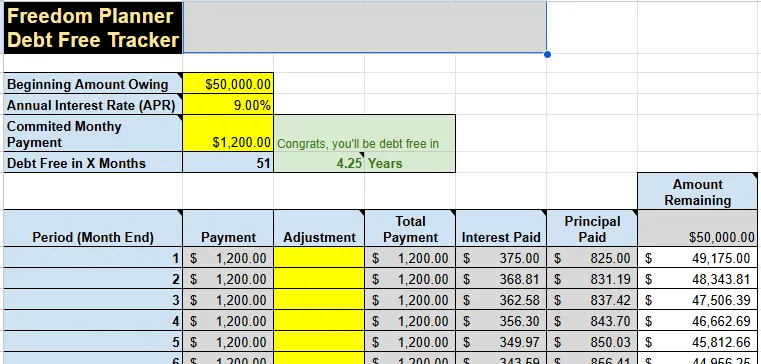This screenshot has height=364, width=761.
Task: Click the yellow Adjustment cell for period 5
Action: [319, 342]
